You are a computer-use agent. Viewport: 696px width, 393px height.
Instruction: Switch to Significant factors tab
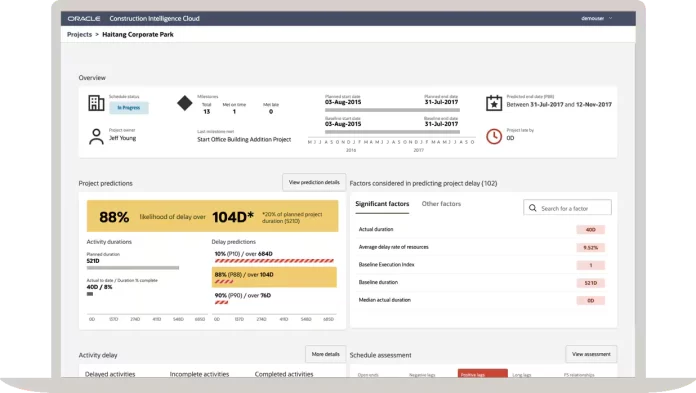[x=382, y=204]
